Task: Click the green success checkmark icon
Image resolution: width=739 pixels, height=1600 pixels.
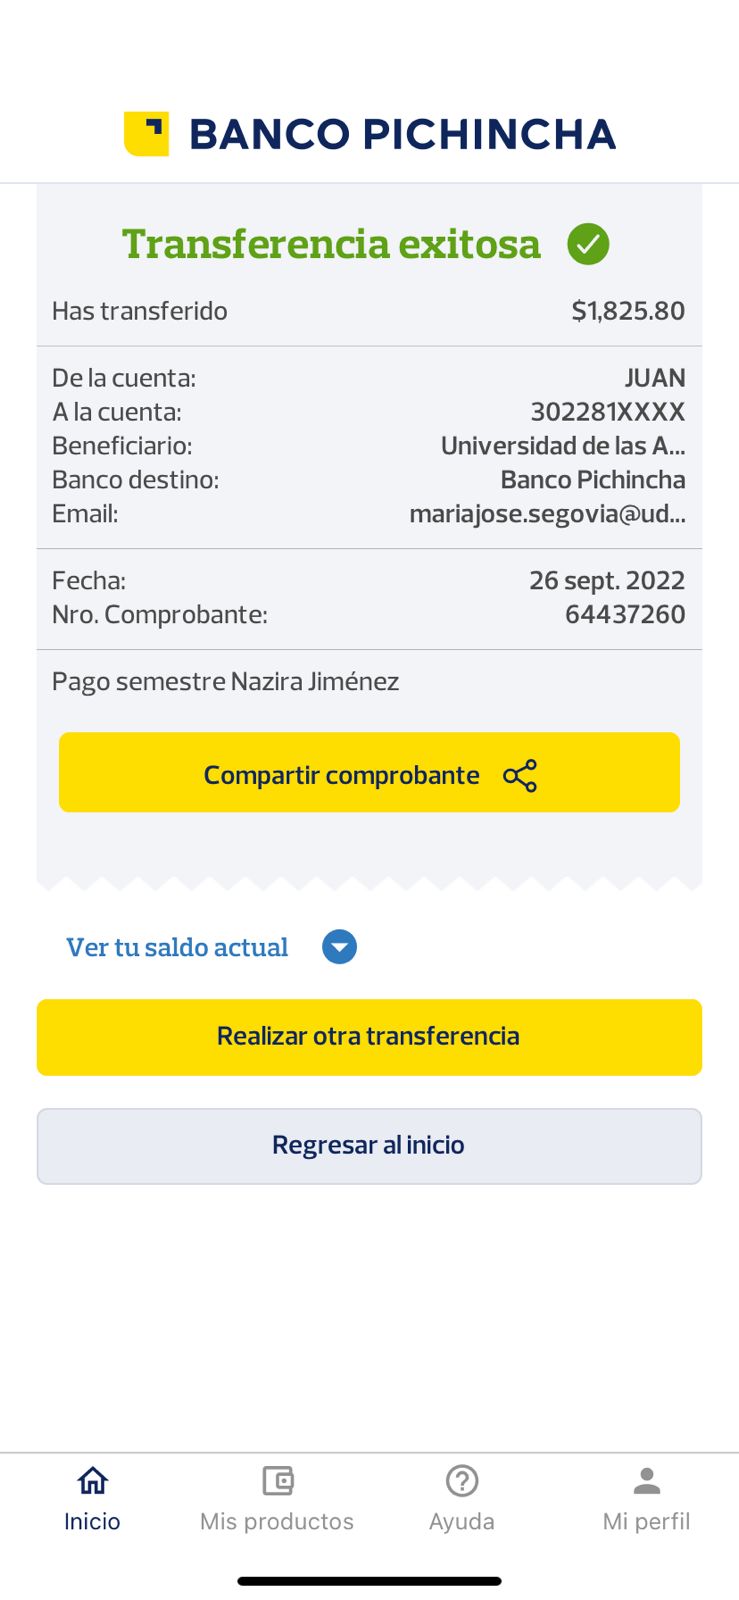Action: (x=588, y=244)
